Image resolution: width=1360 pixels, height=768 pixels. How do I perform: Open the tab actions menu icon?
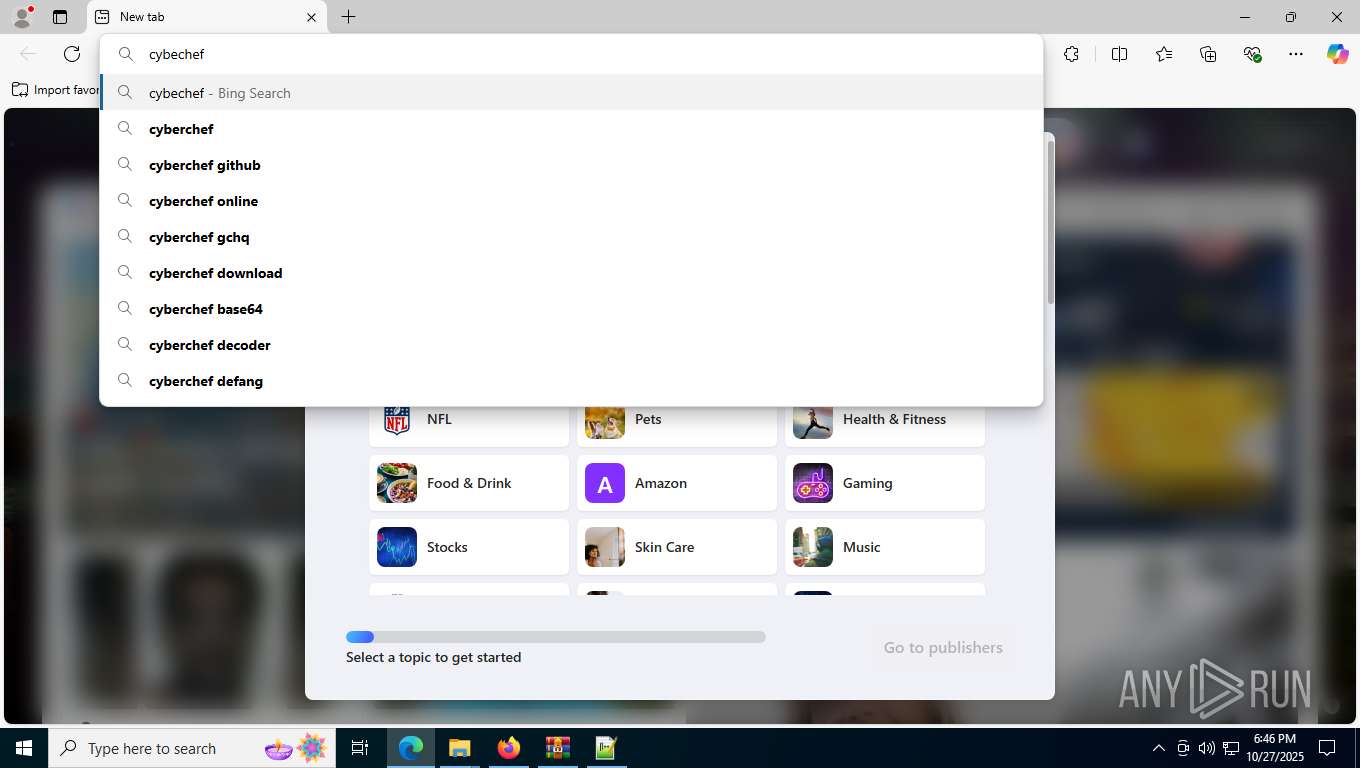point(60,17)
